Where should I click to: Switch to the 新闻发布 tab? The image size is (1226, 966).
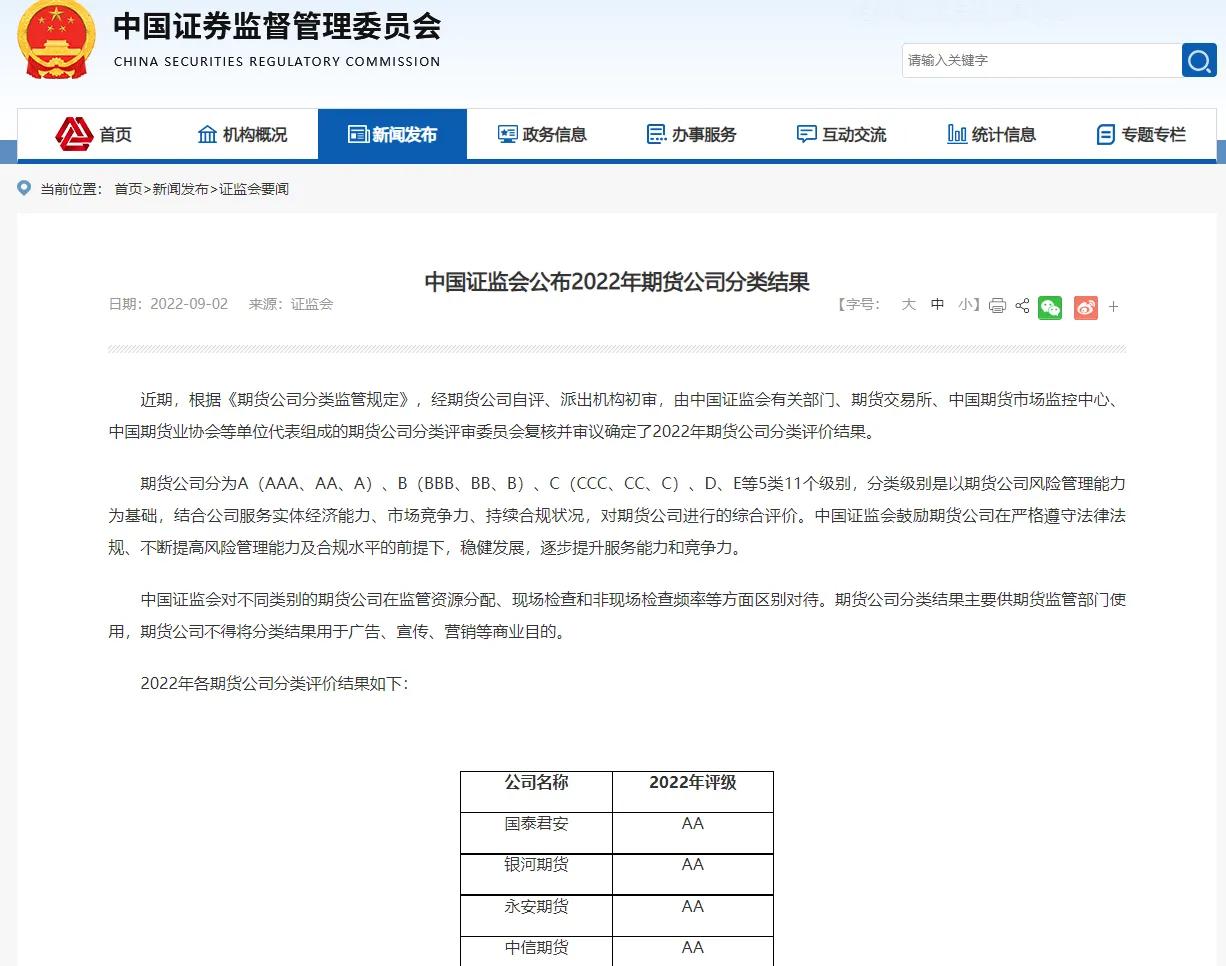(x=392, y=133)
